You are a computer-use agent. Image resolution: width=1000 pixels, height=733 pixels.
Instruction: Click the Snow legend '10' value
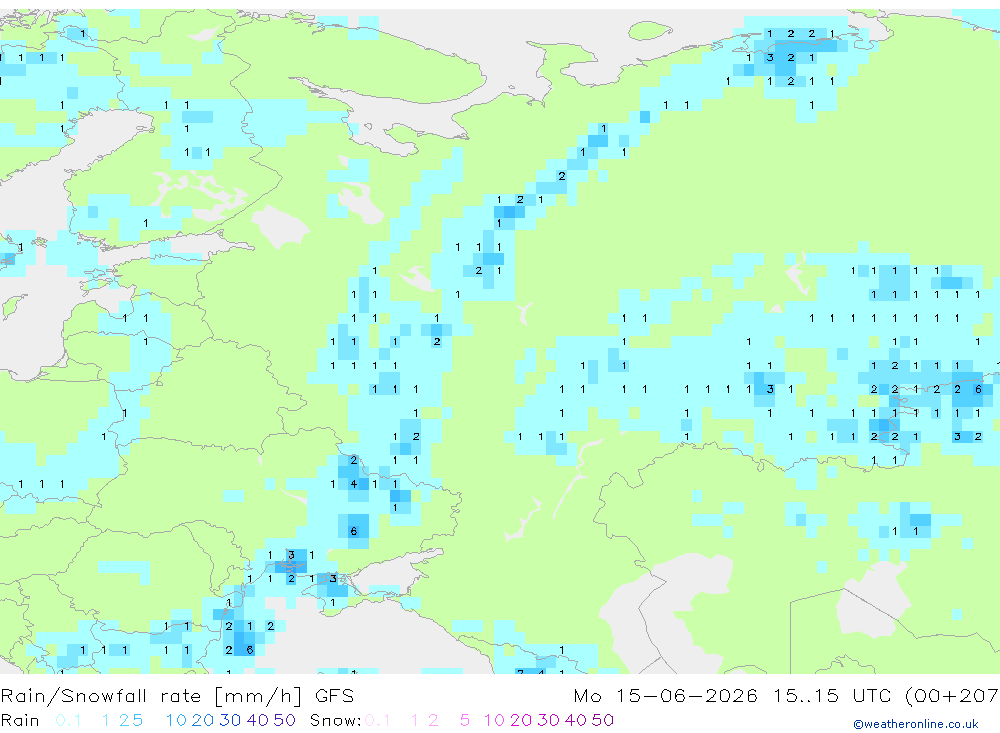pyautogui.click(x=494, y=720)
